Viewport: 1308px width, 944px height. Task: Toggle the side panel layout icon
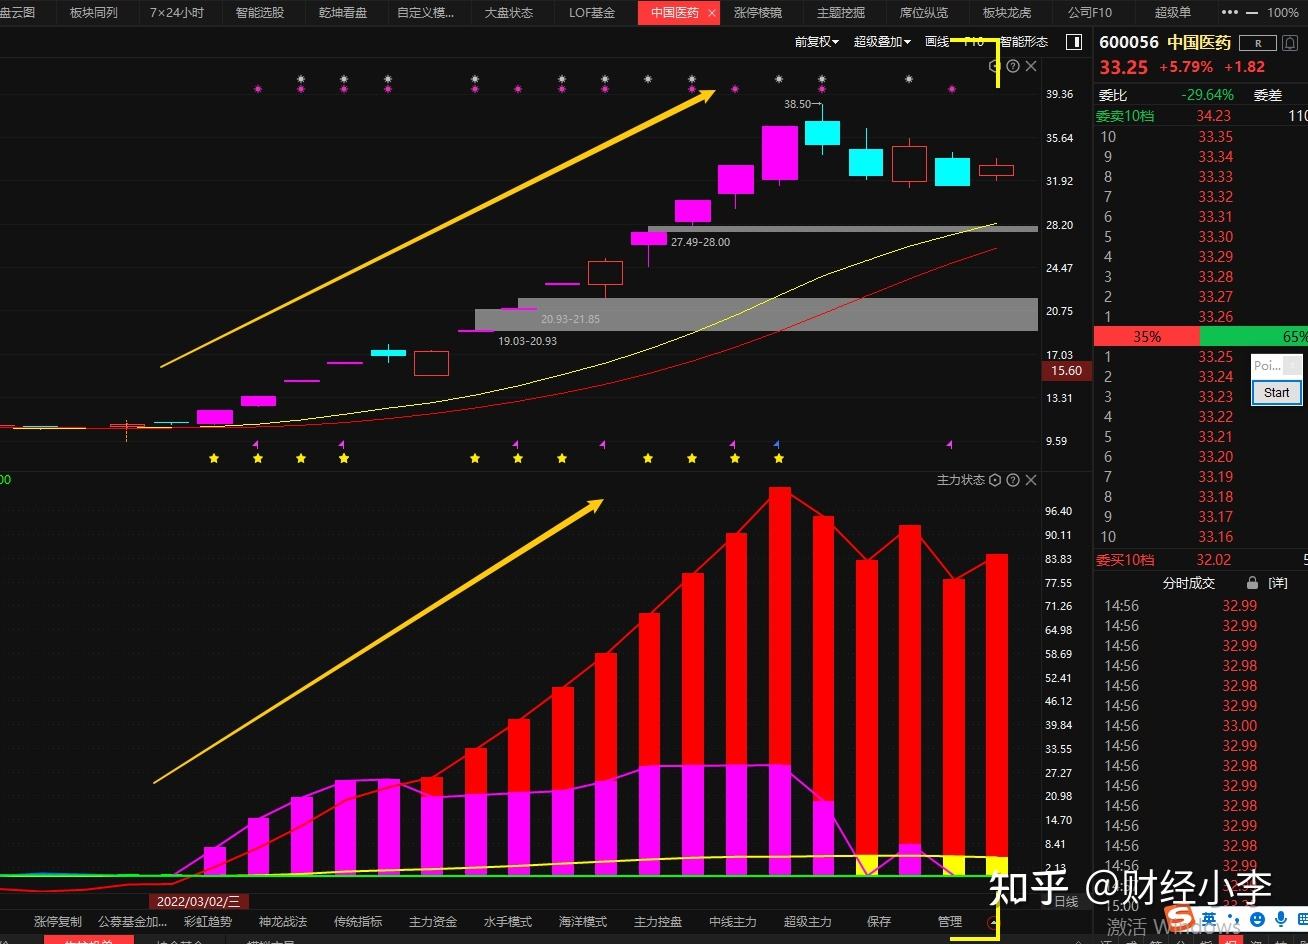click(x=1074, y=42)
